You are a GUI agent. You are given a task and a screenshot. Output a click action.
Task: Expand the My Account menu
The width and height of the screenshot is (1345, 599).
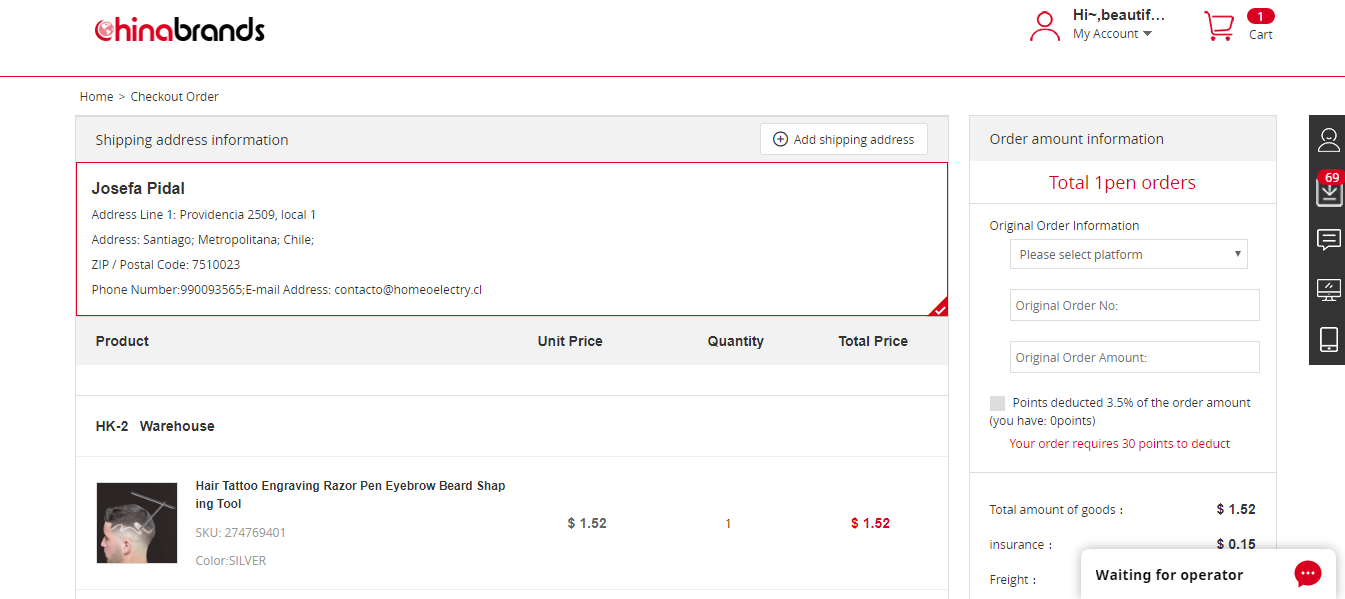[x=1112, y=34]
